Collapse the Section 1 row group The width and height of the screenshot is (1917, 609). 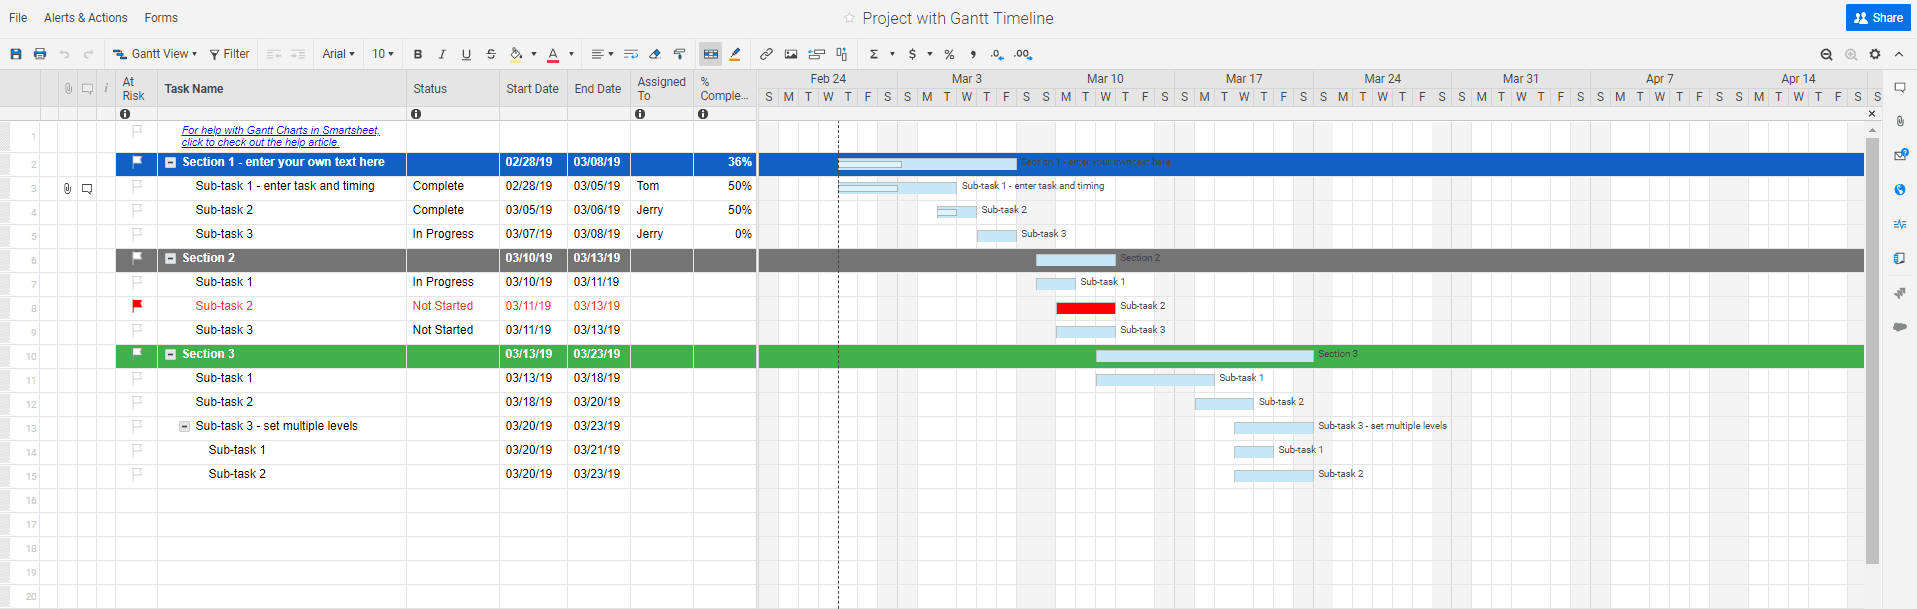pyautogui.click(x=171, y=162)
